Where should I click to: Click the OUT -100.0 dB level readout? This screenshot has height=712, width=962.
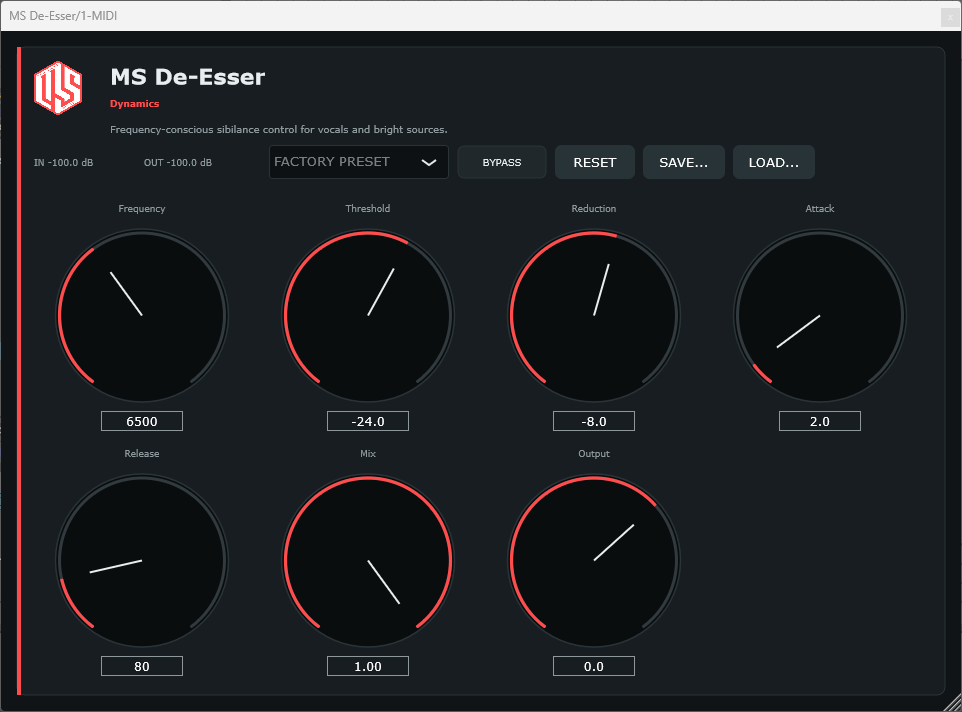point(178,163)
